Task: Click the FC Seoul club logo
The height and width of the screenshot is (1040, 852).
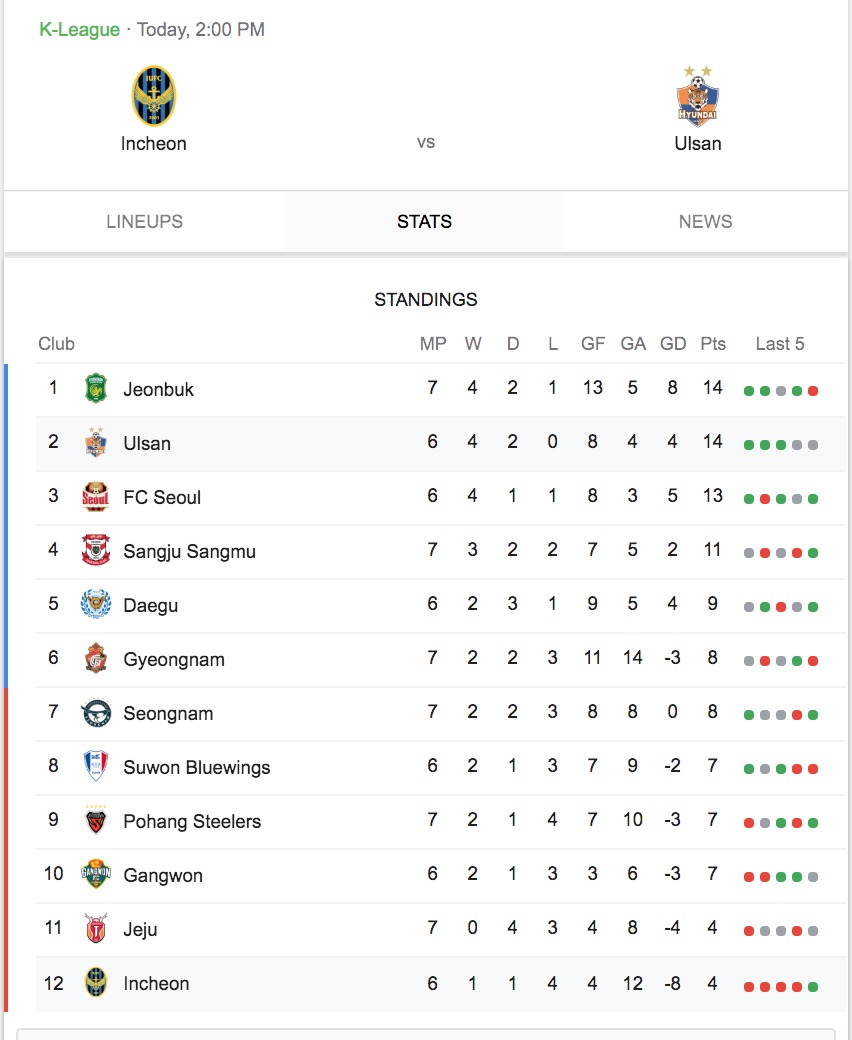Action: [x=95, y=496]
